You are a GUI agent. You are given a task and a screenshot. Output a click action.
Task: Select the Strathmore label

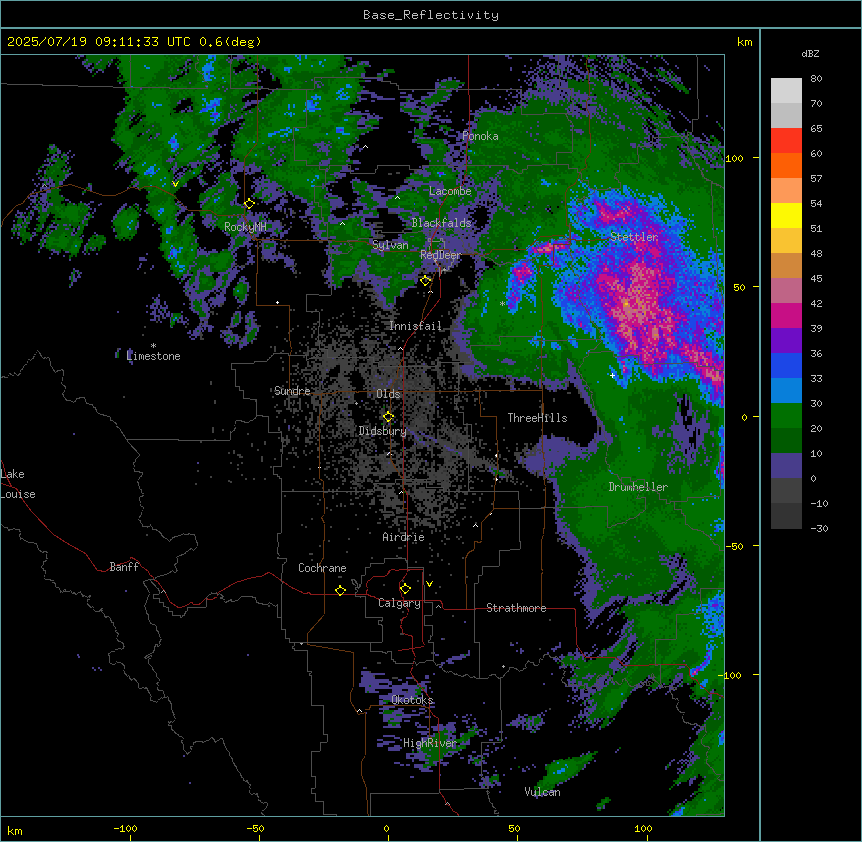(516, 608)
